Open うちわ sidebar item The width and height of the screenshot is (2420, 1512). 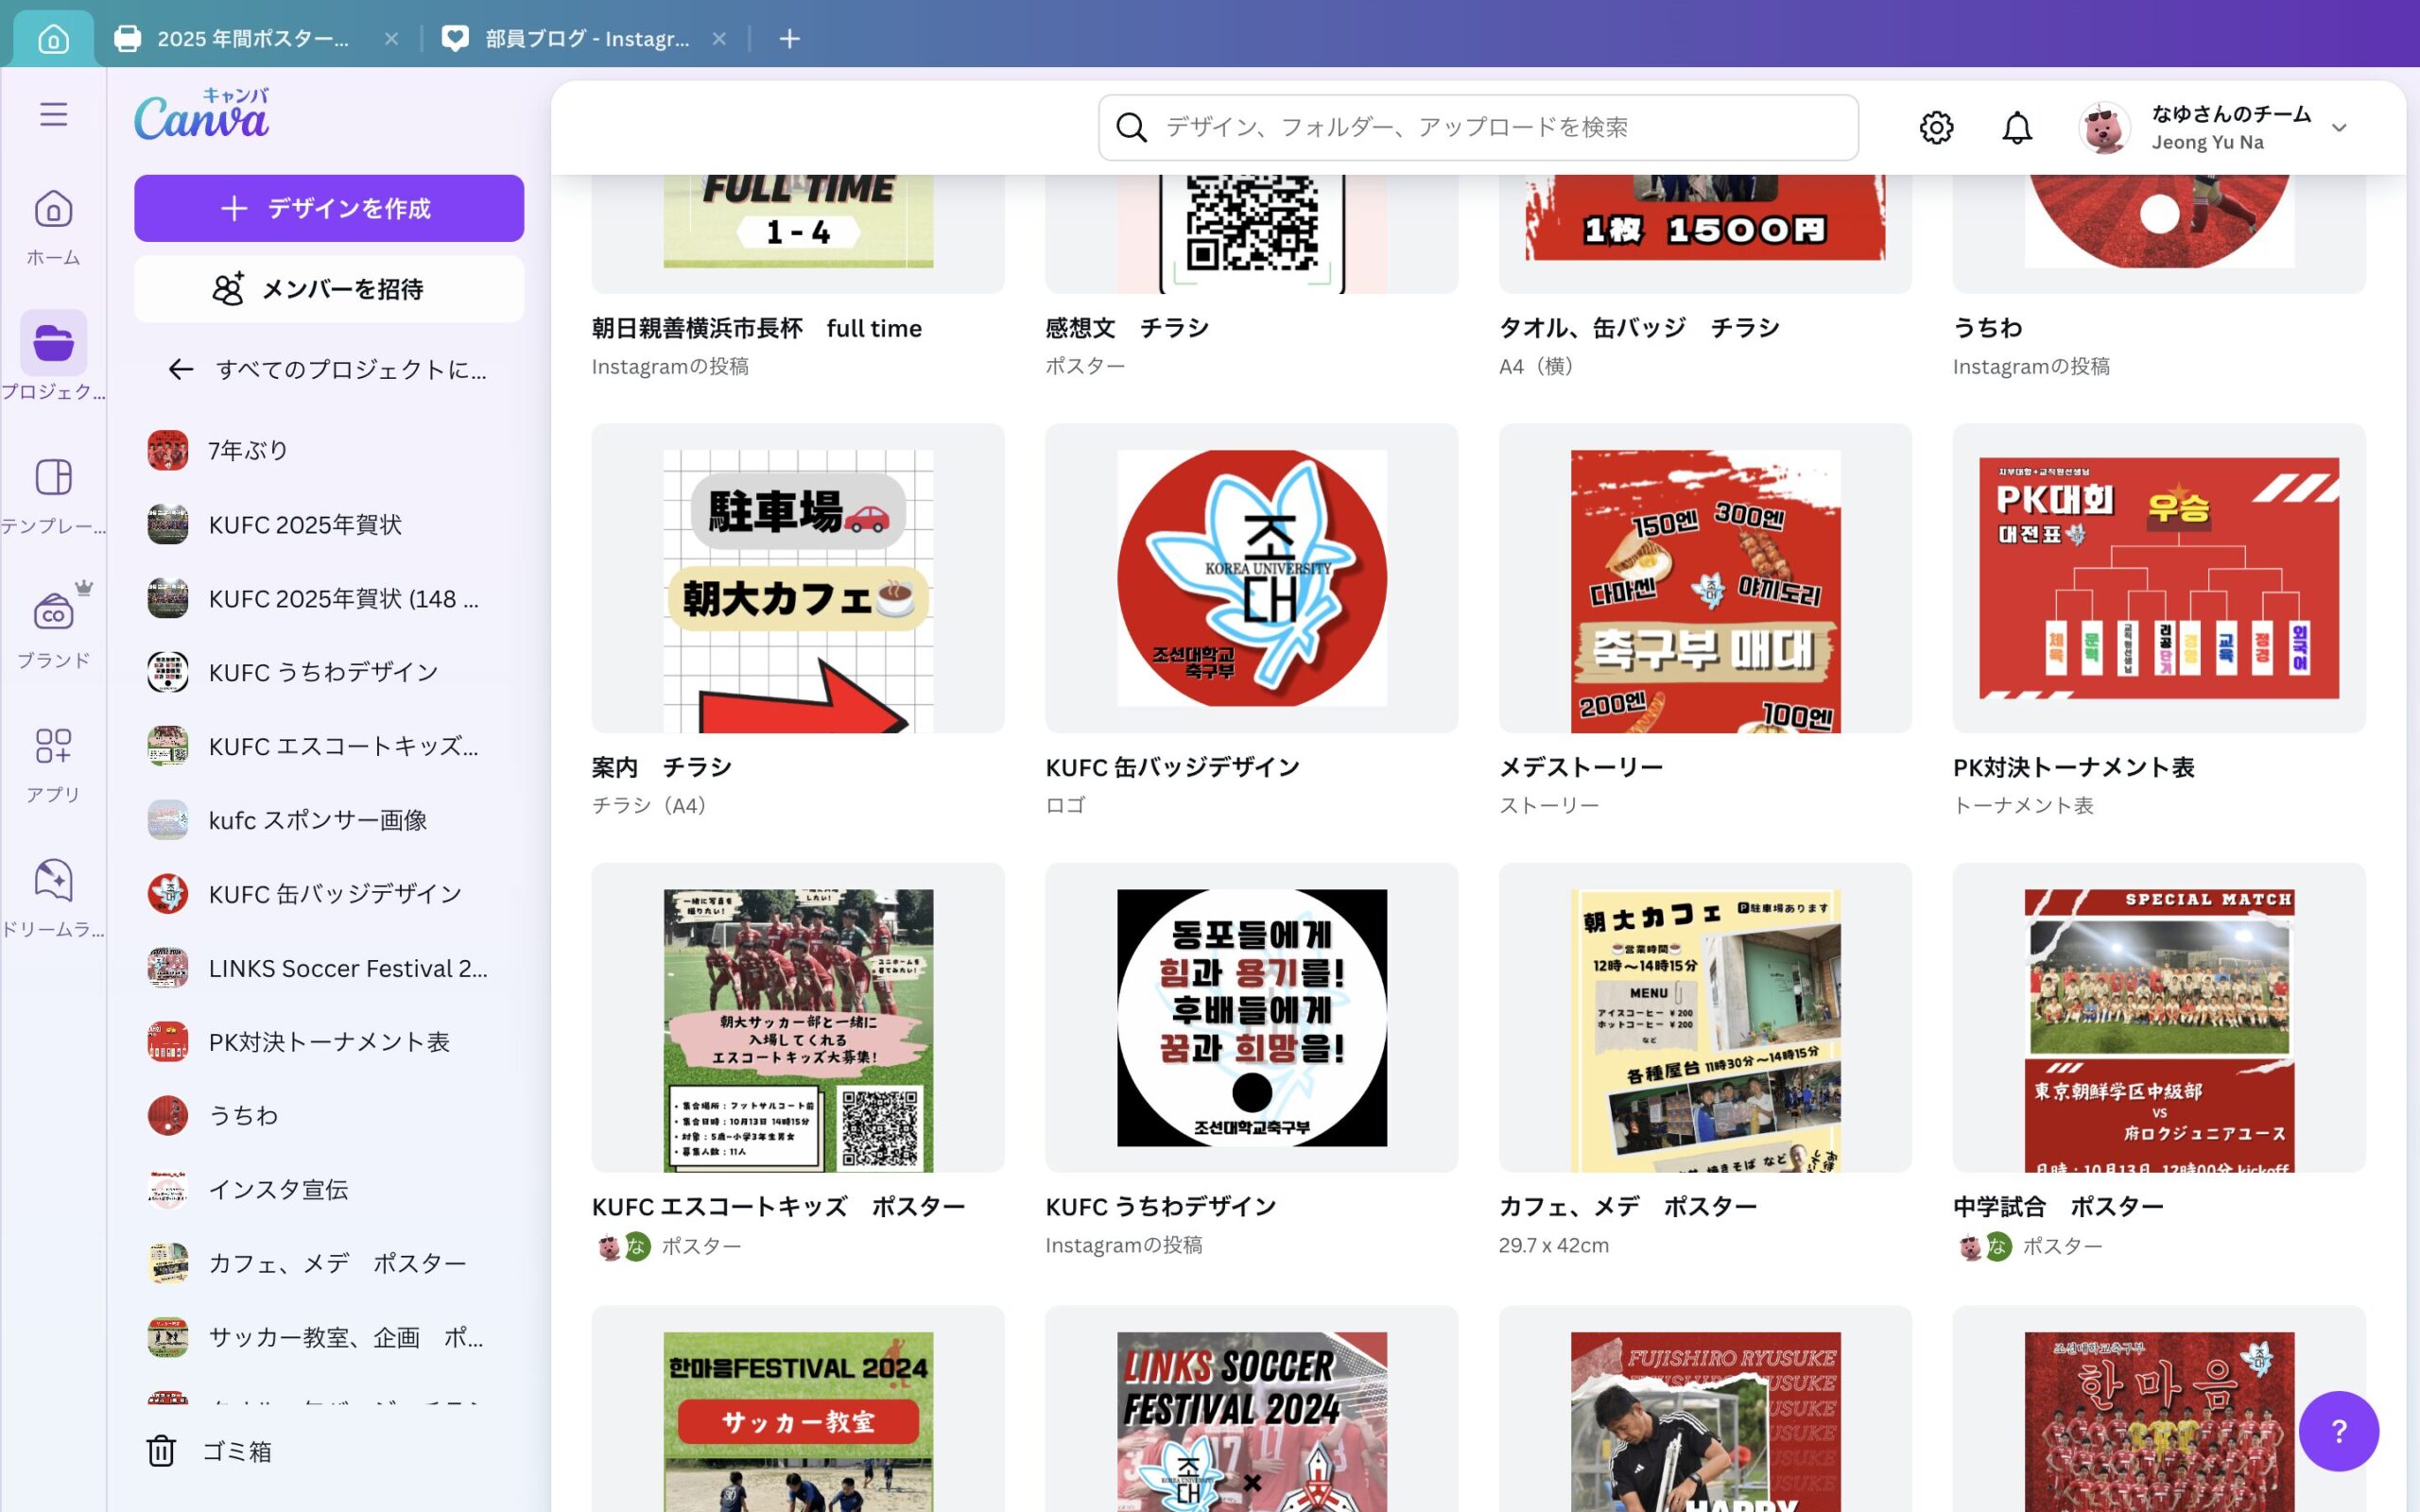(x=329, y=1115)
